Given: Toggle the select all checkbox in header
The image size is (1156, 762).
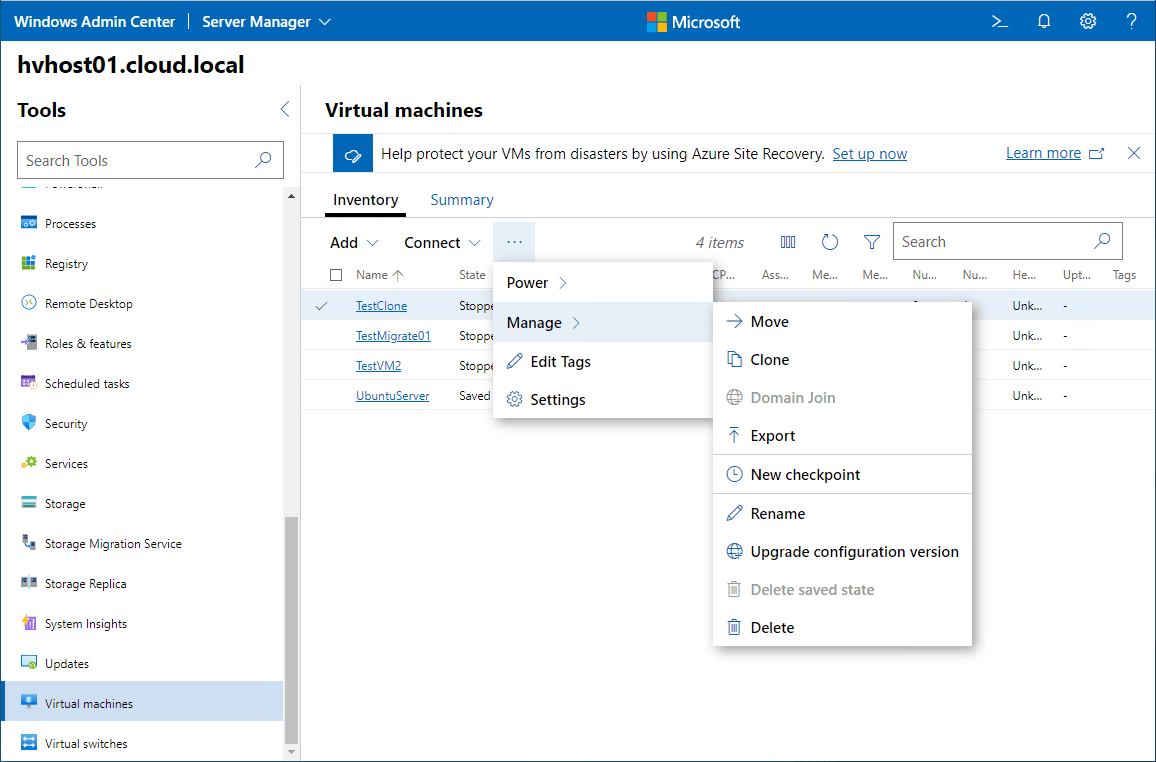Looking at the screenshot, I should tap(336, 275).
